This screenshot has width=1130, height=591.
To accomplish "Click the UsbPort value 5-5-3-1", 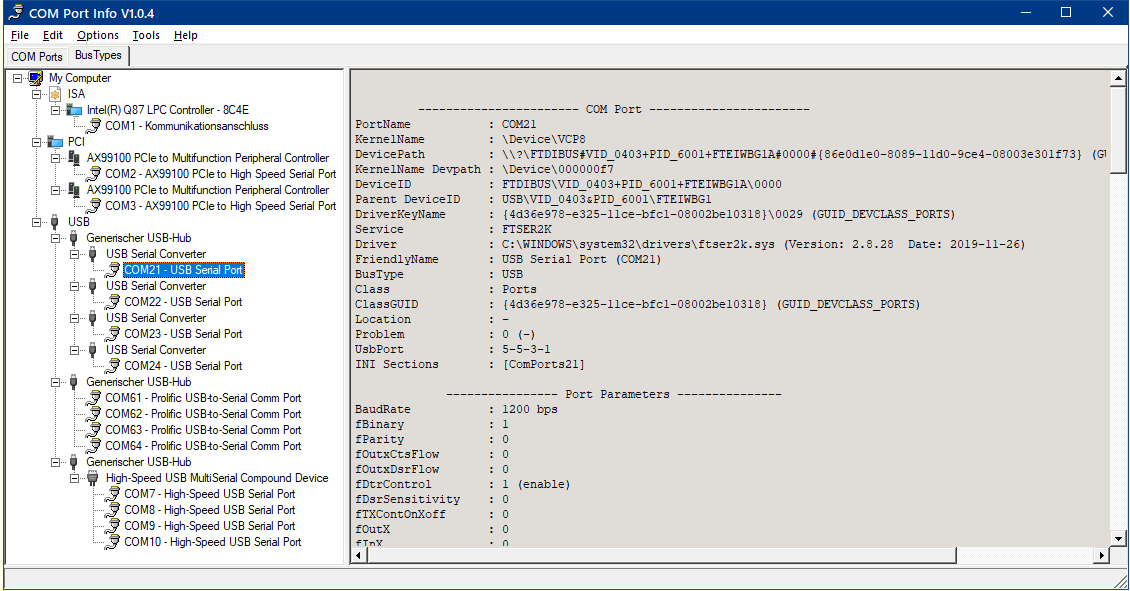I will coord(526,349).
